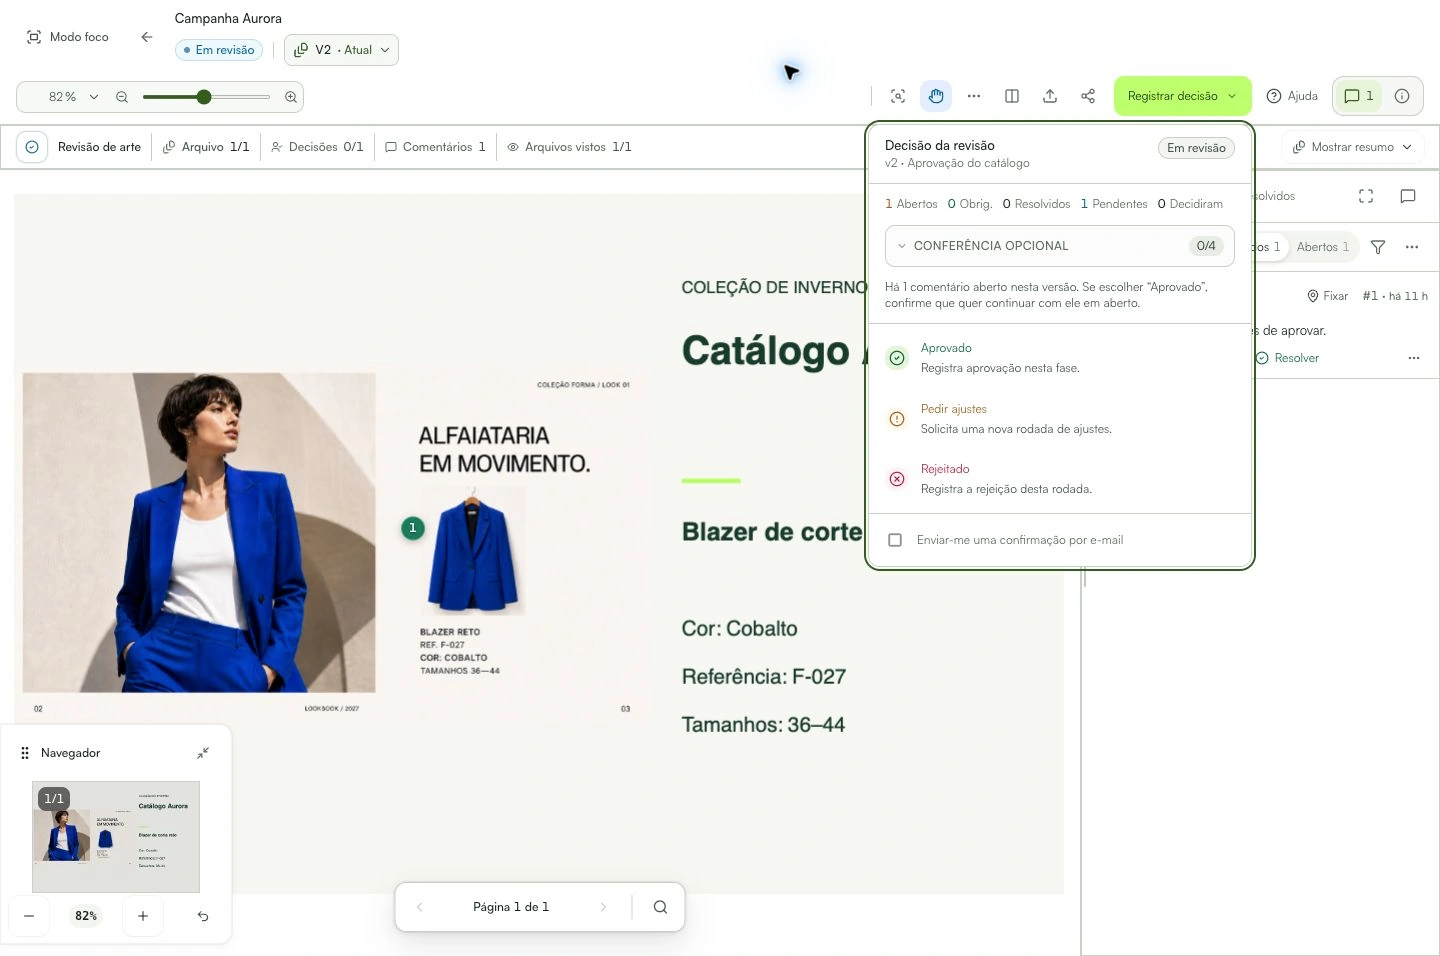Screen dimensions: 1440x956
Task: Click the Registrar decisão dropdown button
Action: click(x=1182, y=96)
